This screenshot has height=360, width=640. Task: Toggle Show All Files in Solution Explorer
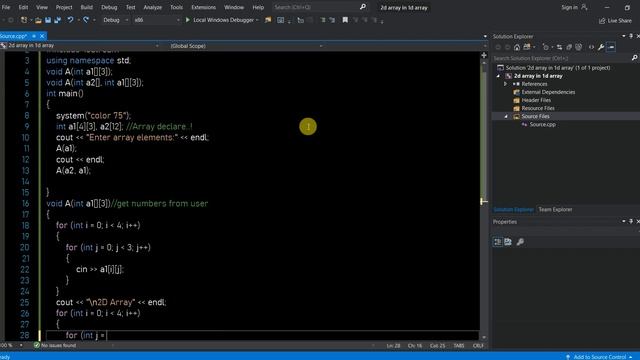click(579, 47)
